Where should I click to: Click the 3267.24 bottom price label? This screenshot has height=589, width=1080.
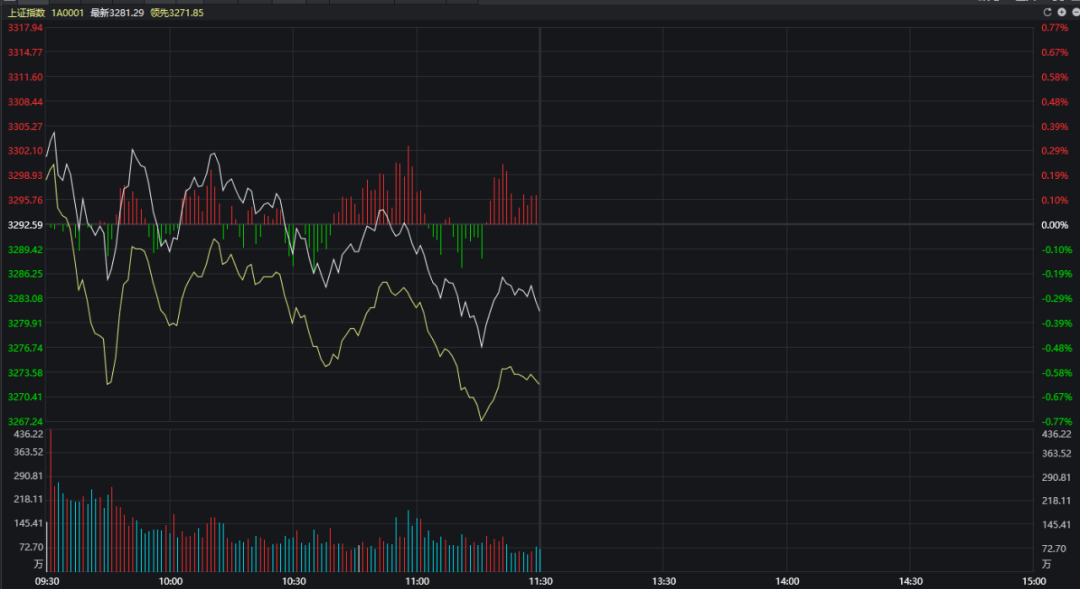point(25,422)
